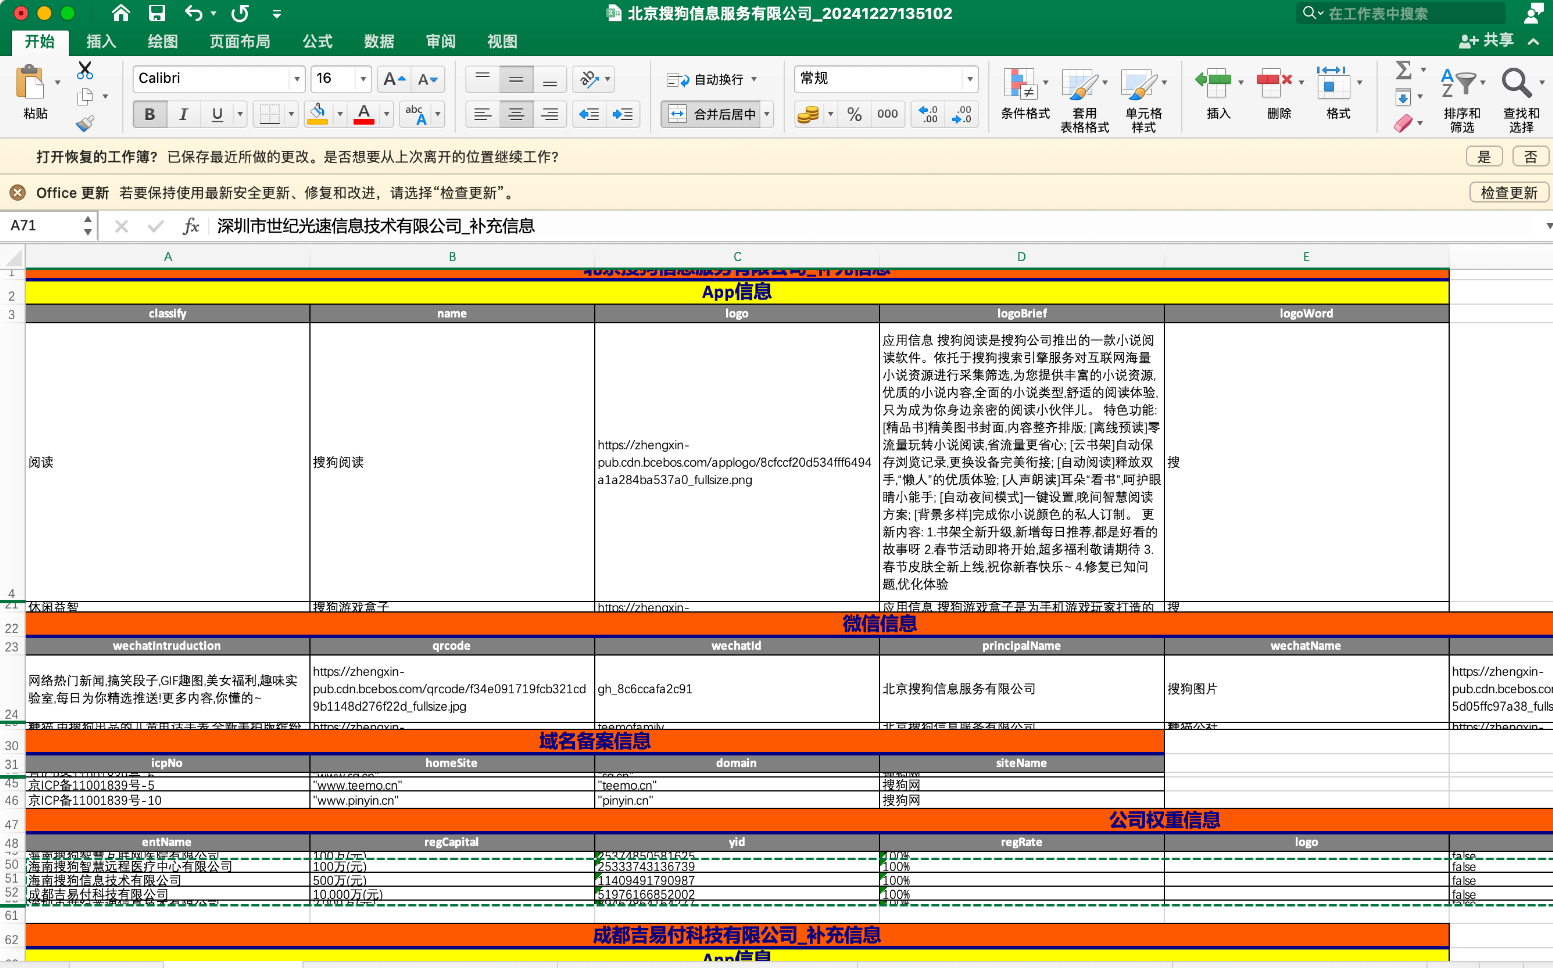Open the Calibri font name dropdown
The width and height of the screenshot is (1553, 968).
[297, 79]
